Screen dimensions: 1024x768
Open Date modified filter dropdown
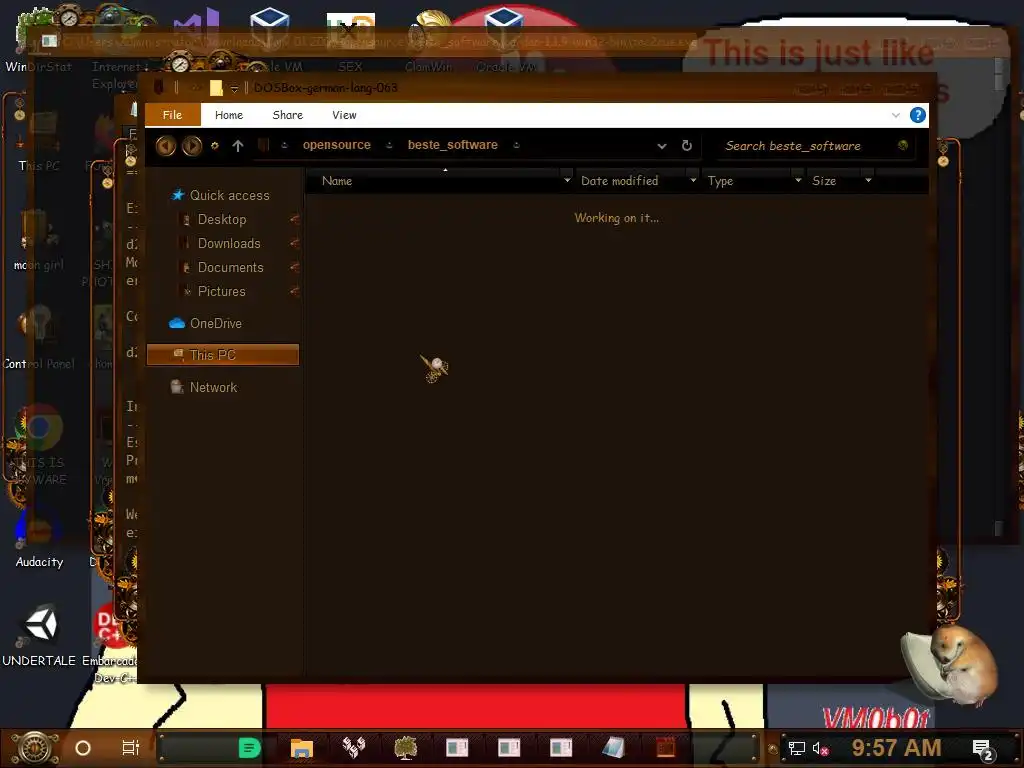coord(693,180)
